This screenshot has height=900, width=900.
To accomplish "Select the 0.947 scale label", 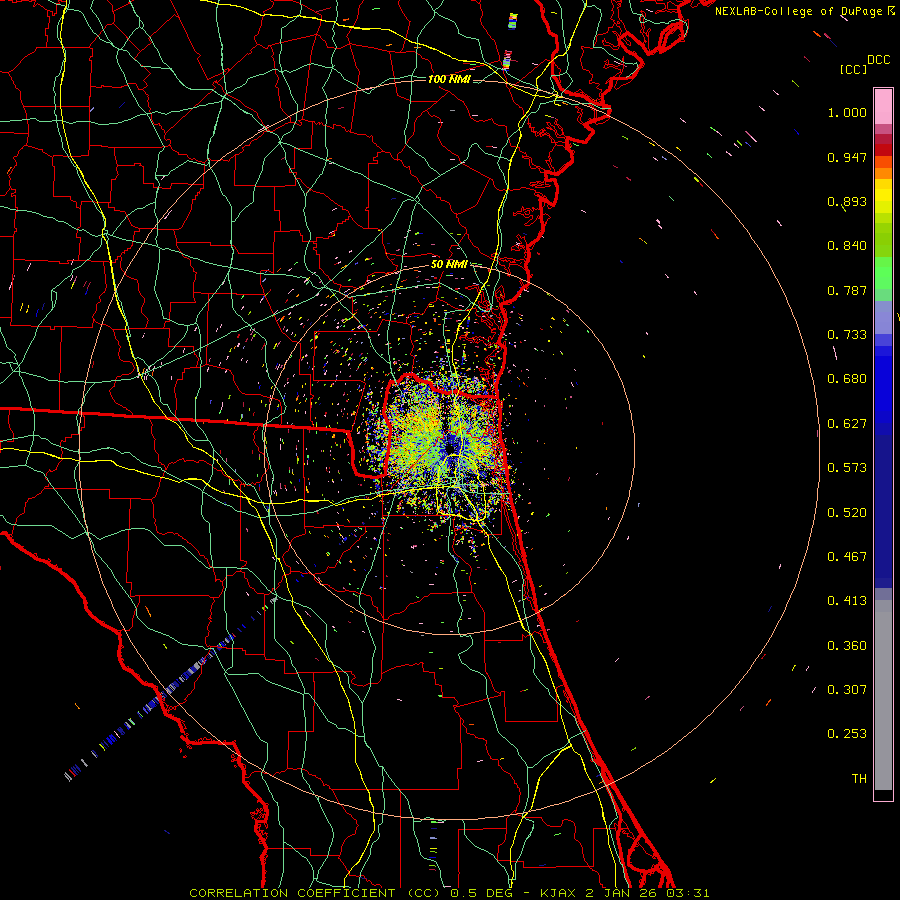I will pos(847,157).
